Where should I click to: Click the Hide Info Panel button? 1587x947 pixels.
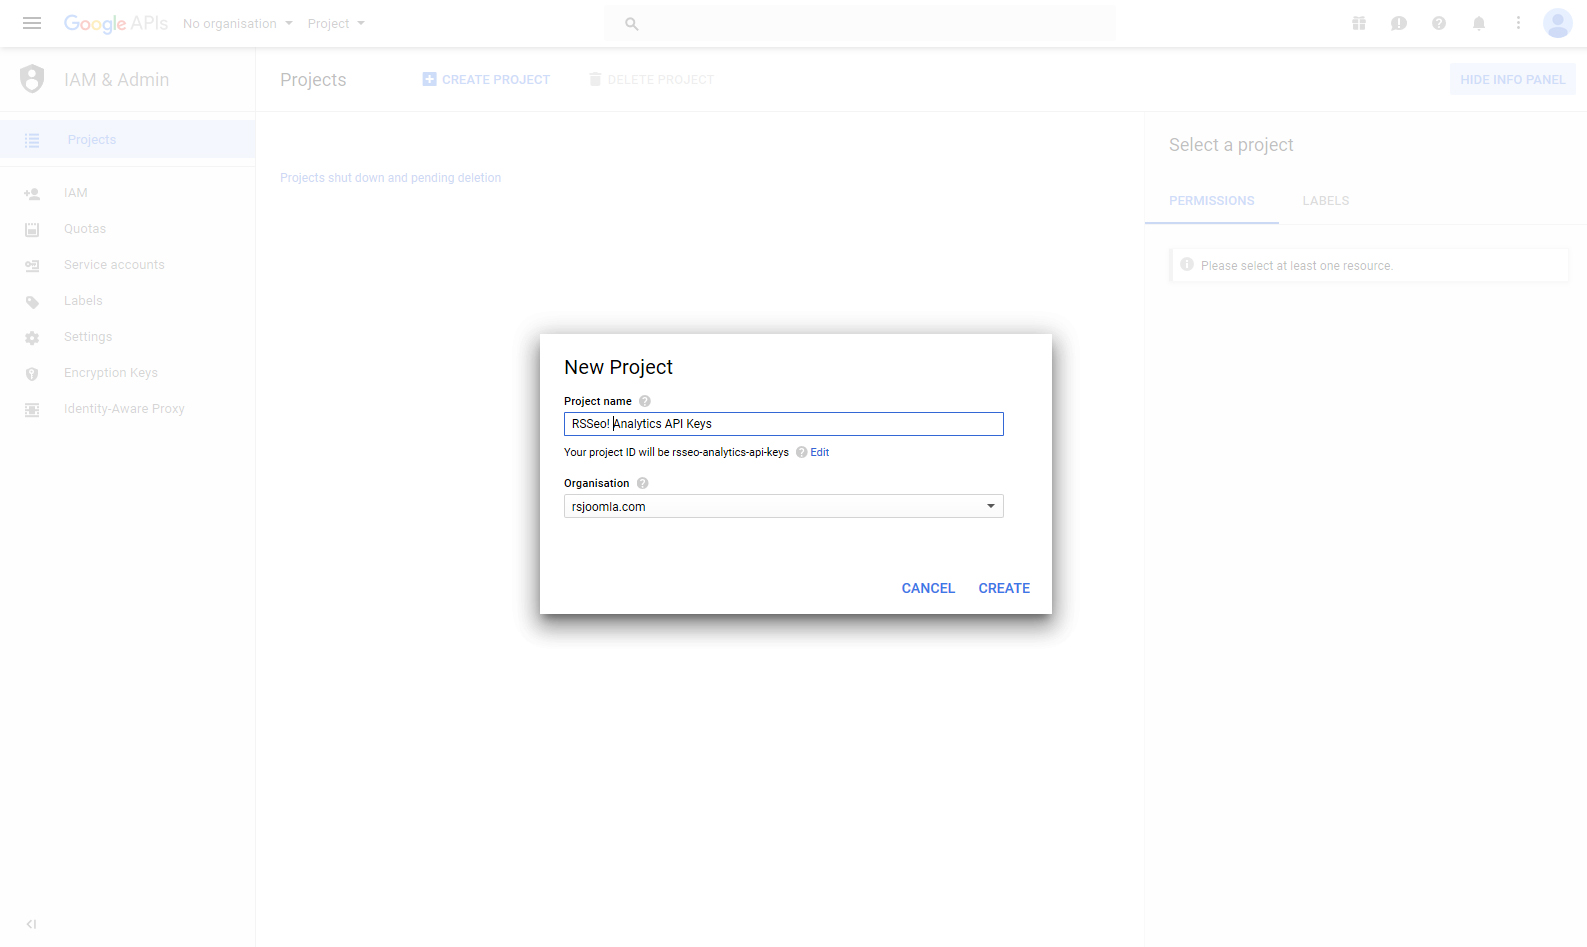(x=1513, y=79)
